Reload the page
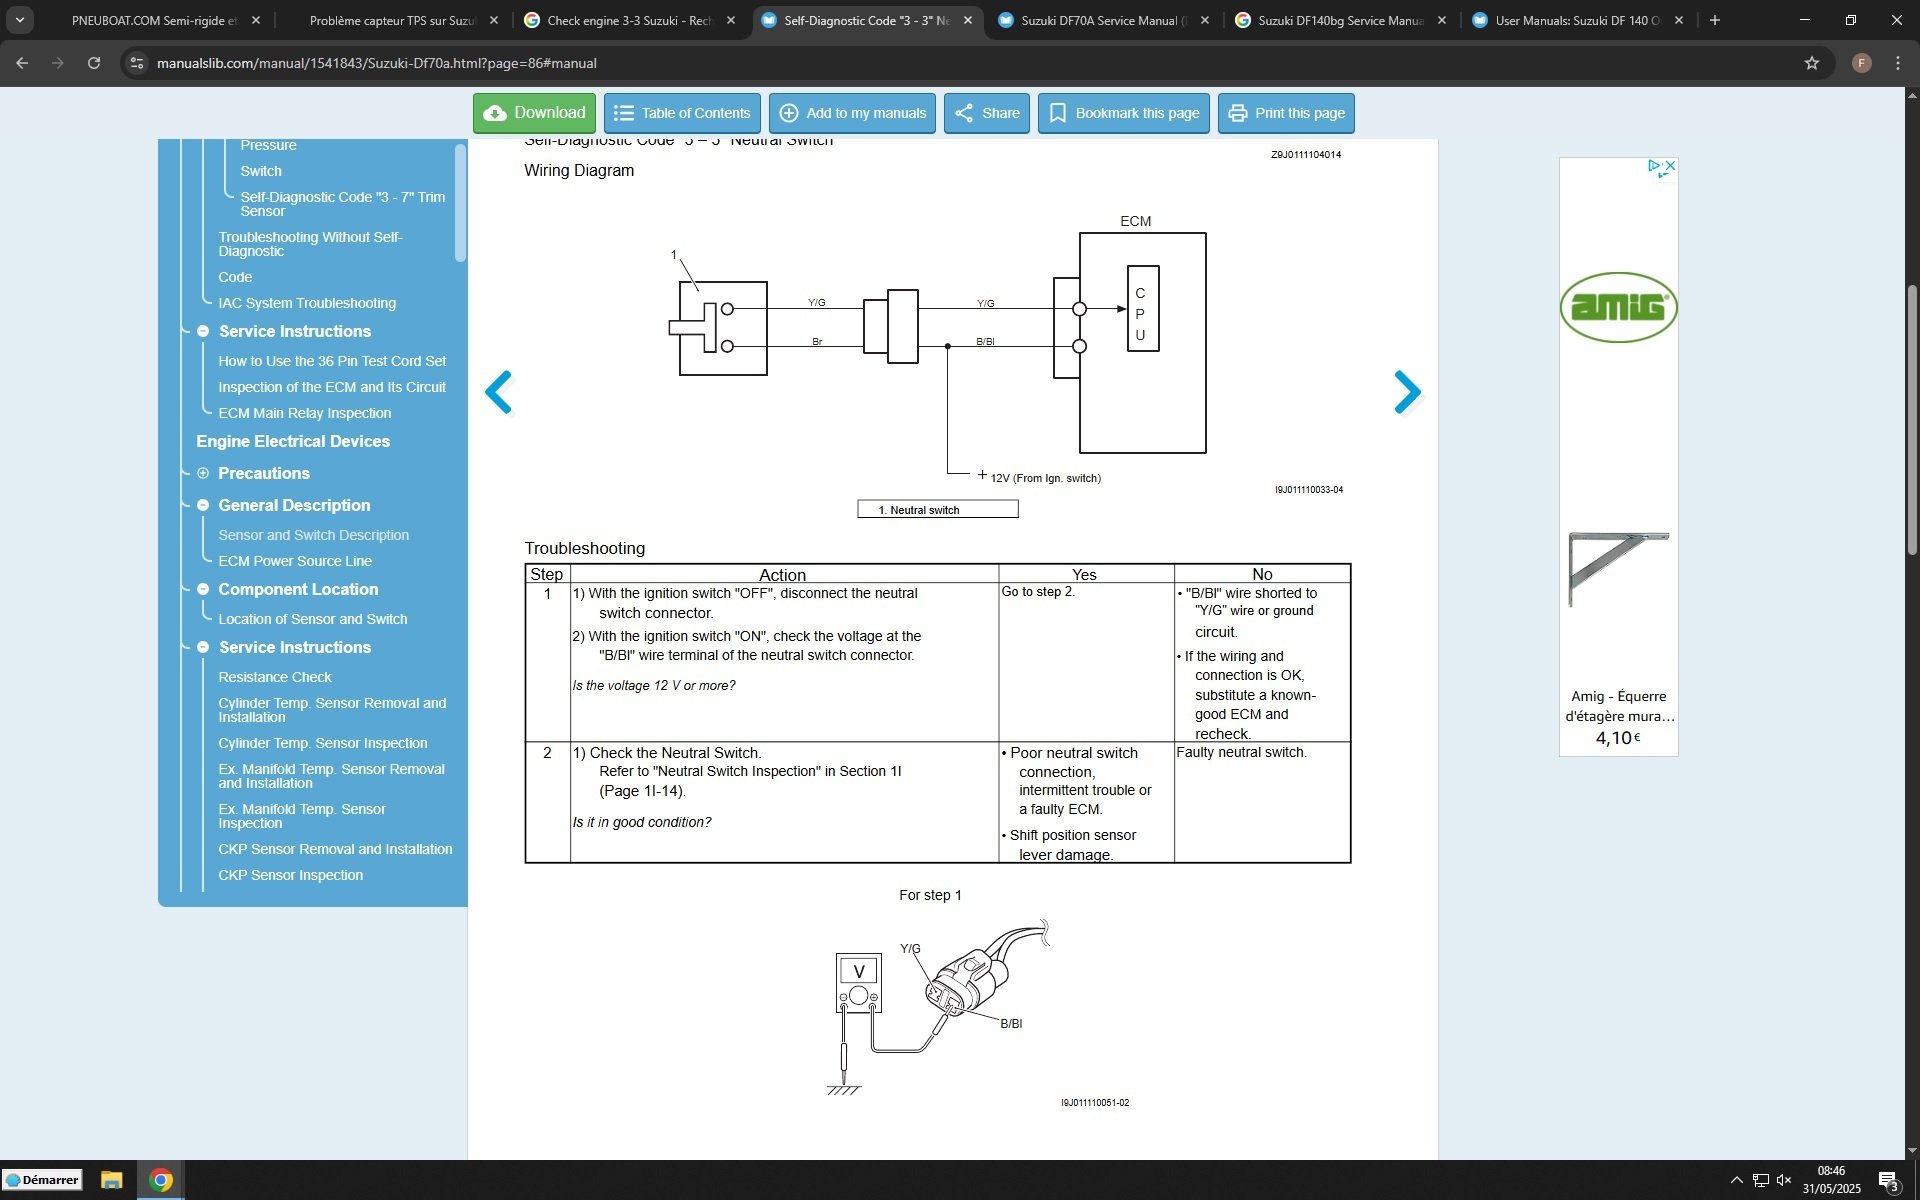 point(94,63)
